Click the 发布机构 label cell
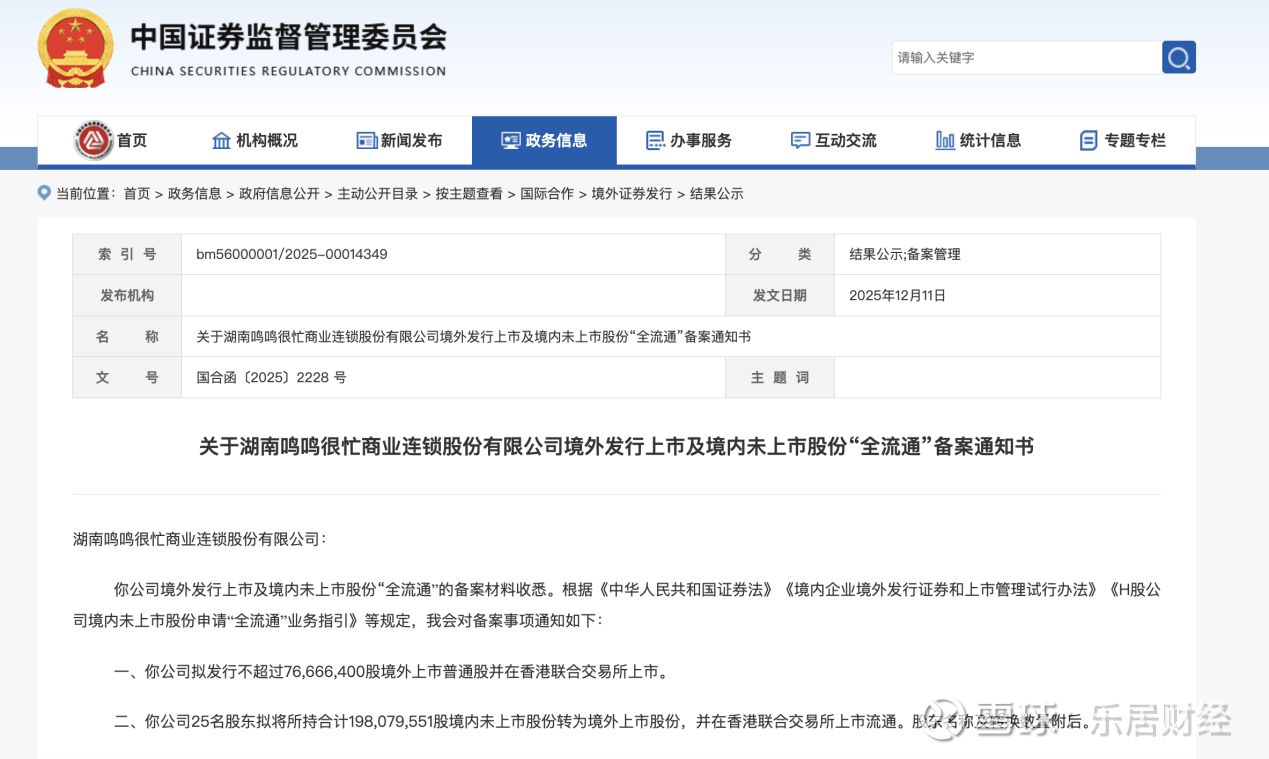The width and height of the screenshot is (1269, 759). 127,295
